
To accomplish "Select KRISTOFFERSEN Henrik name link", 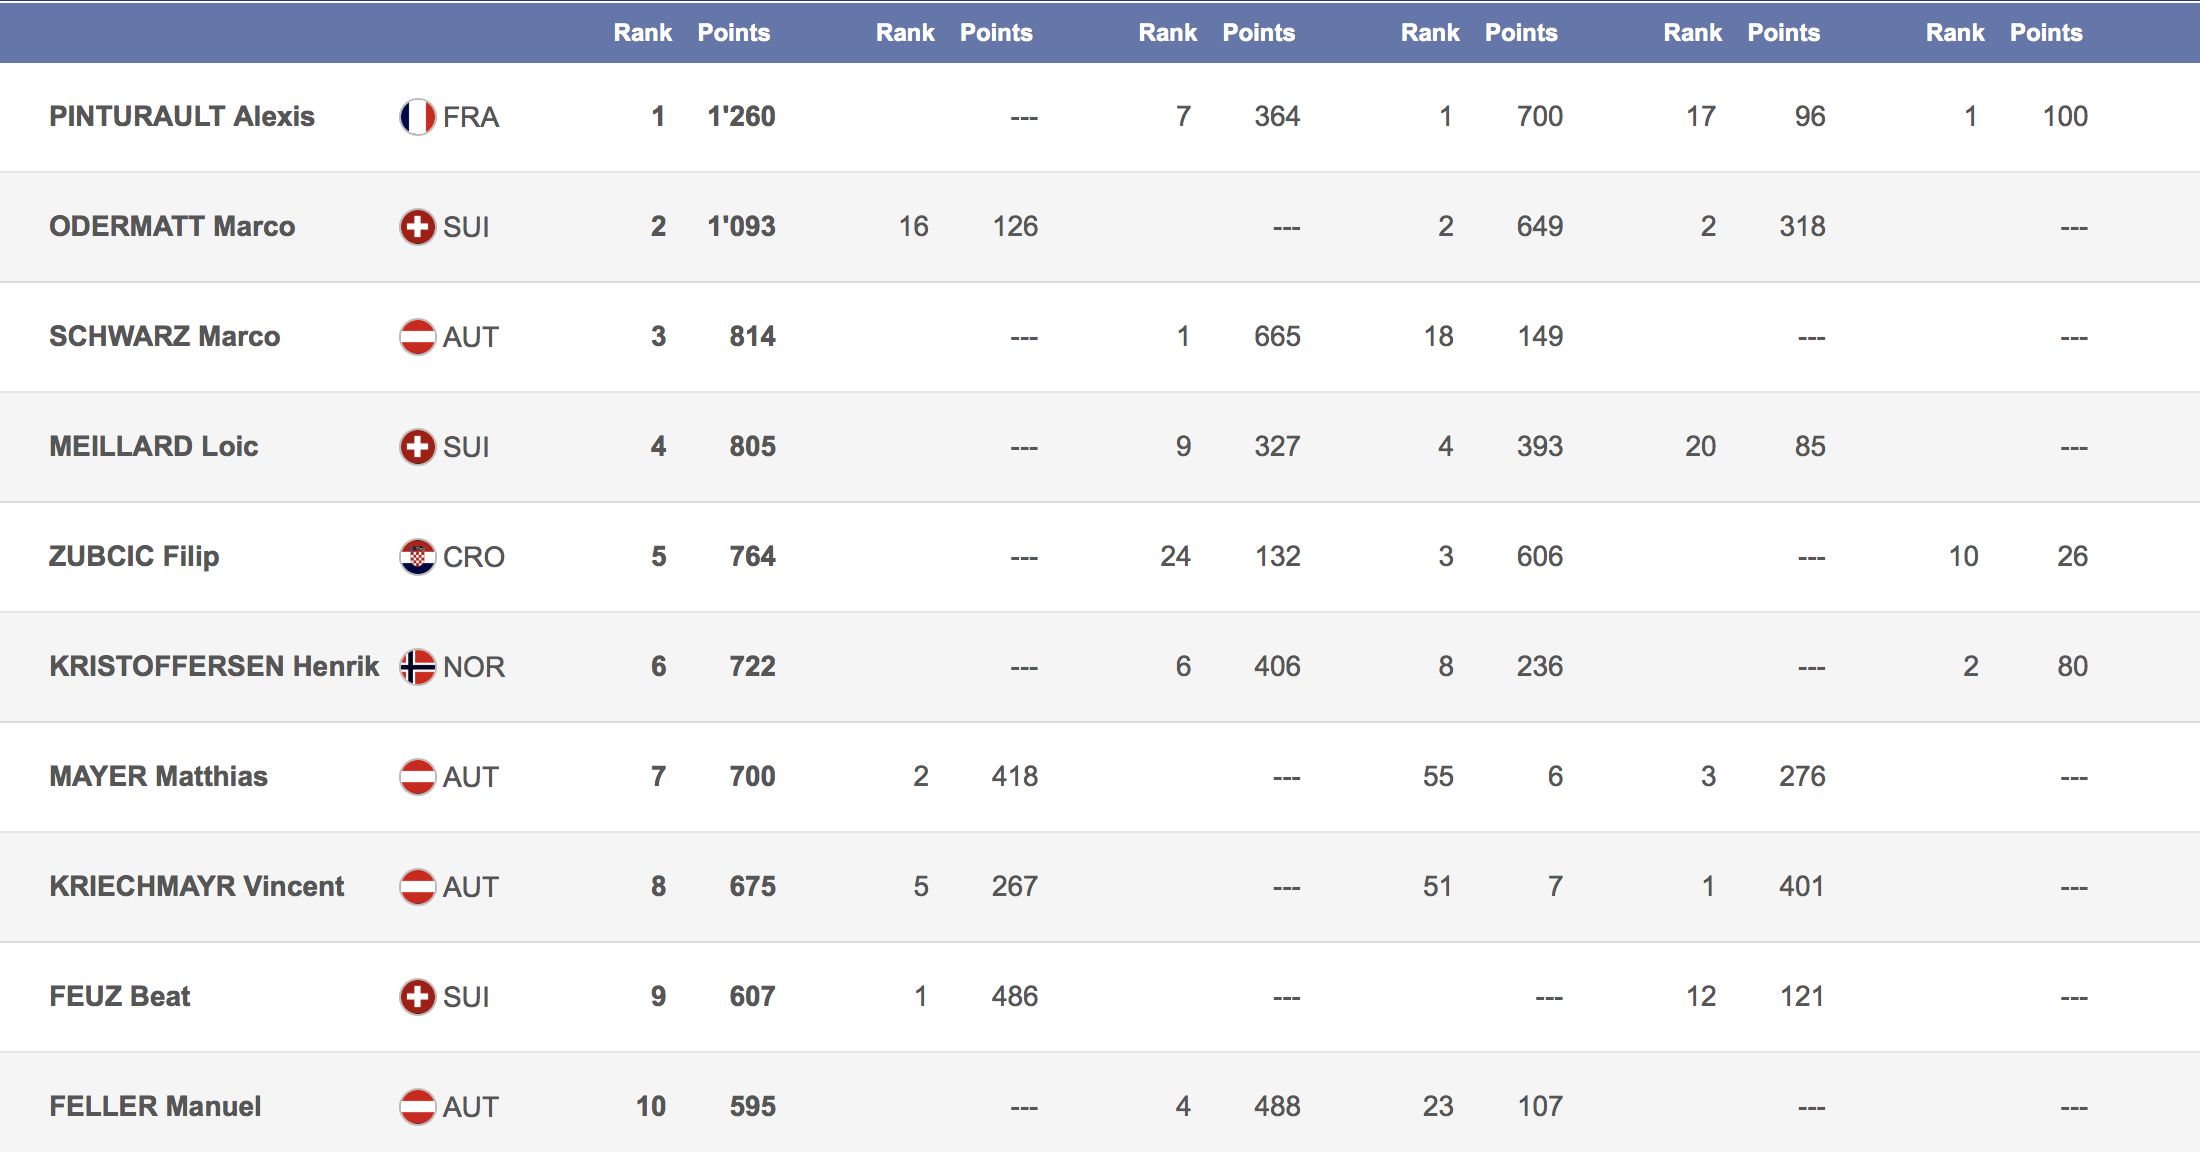I will [x=214, y=667].
